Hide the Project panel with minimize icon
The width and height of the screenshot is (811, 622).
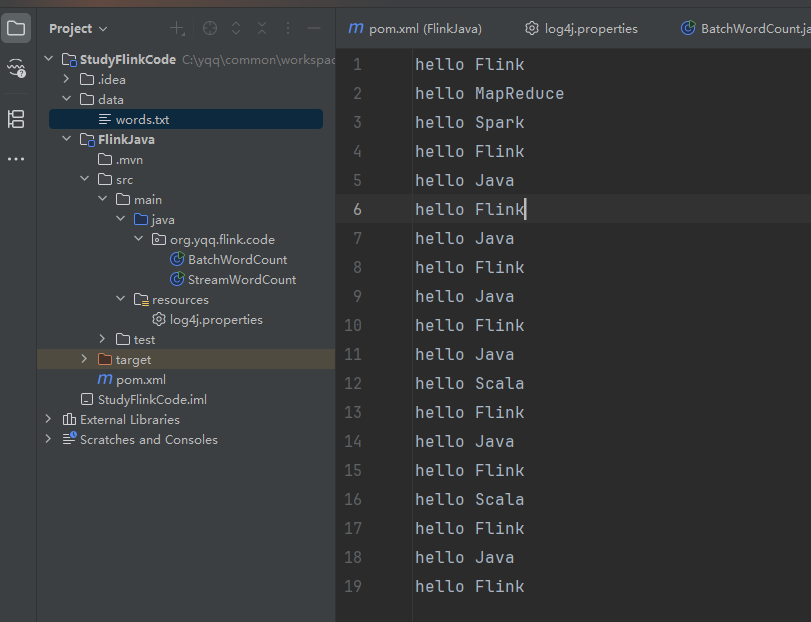click(x=313, y=28)
